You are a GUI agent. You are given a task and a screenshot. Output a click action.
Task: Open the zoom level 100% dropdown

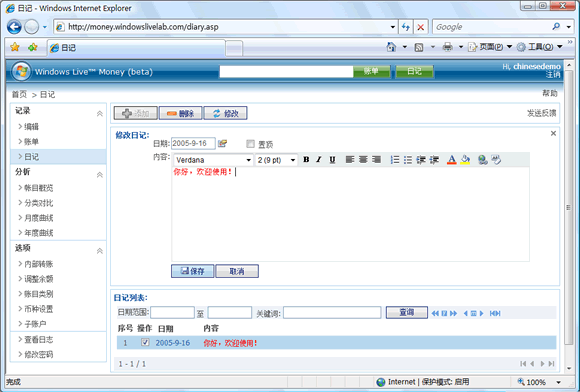[x=559, y=382]
